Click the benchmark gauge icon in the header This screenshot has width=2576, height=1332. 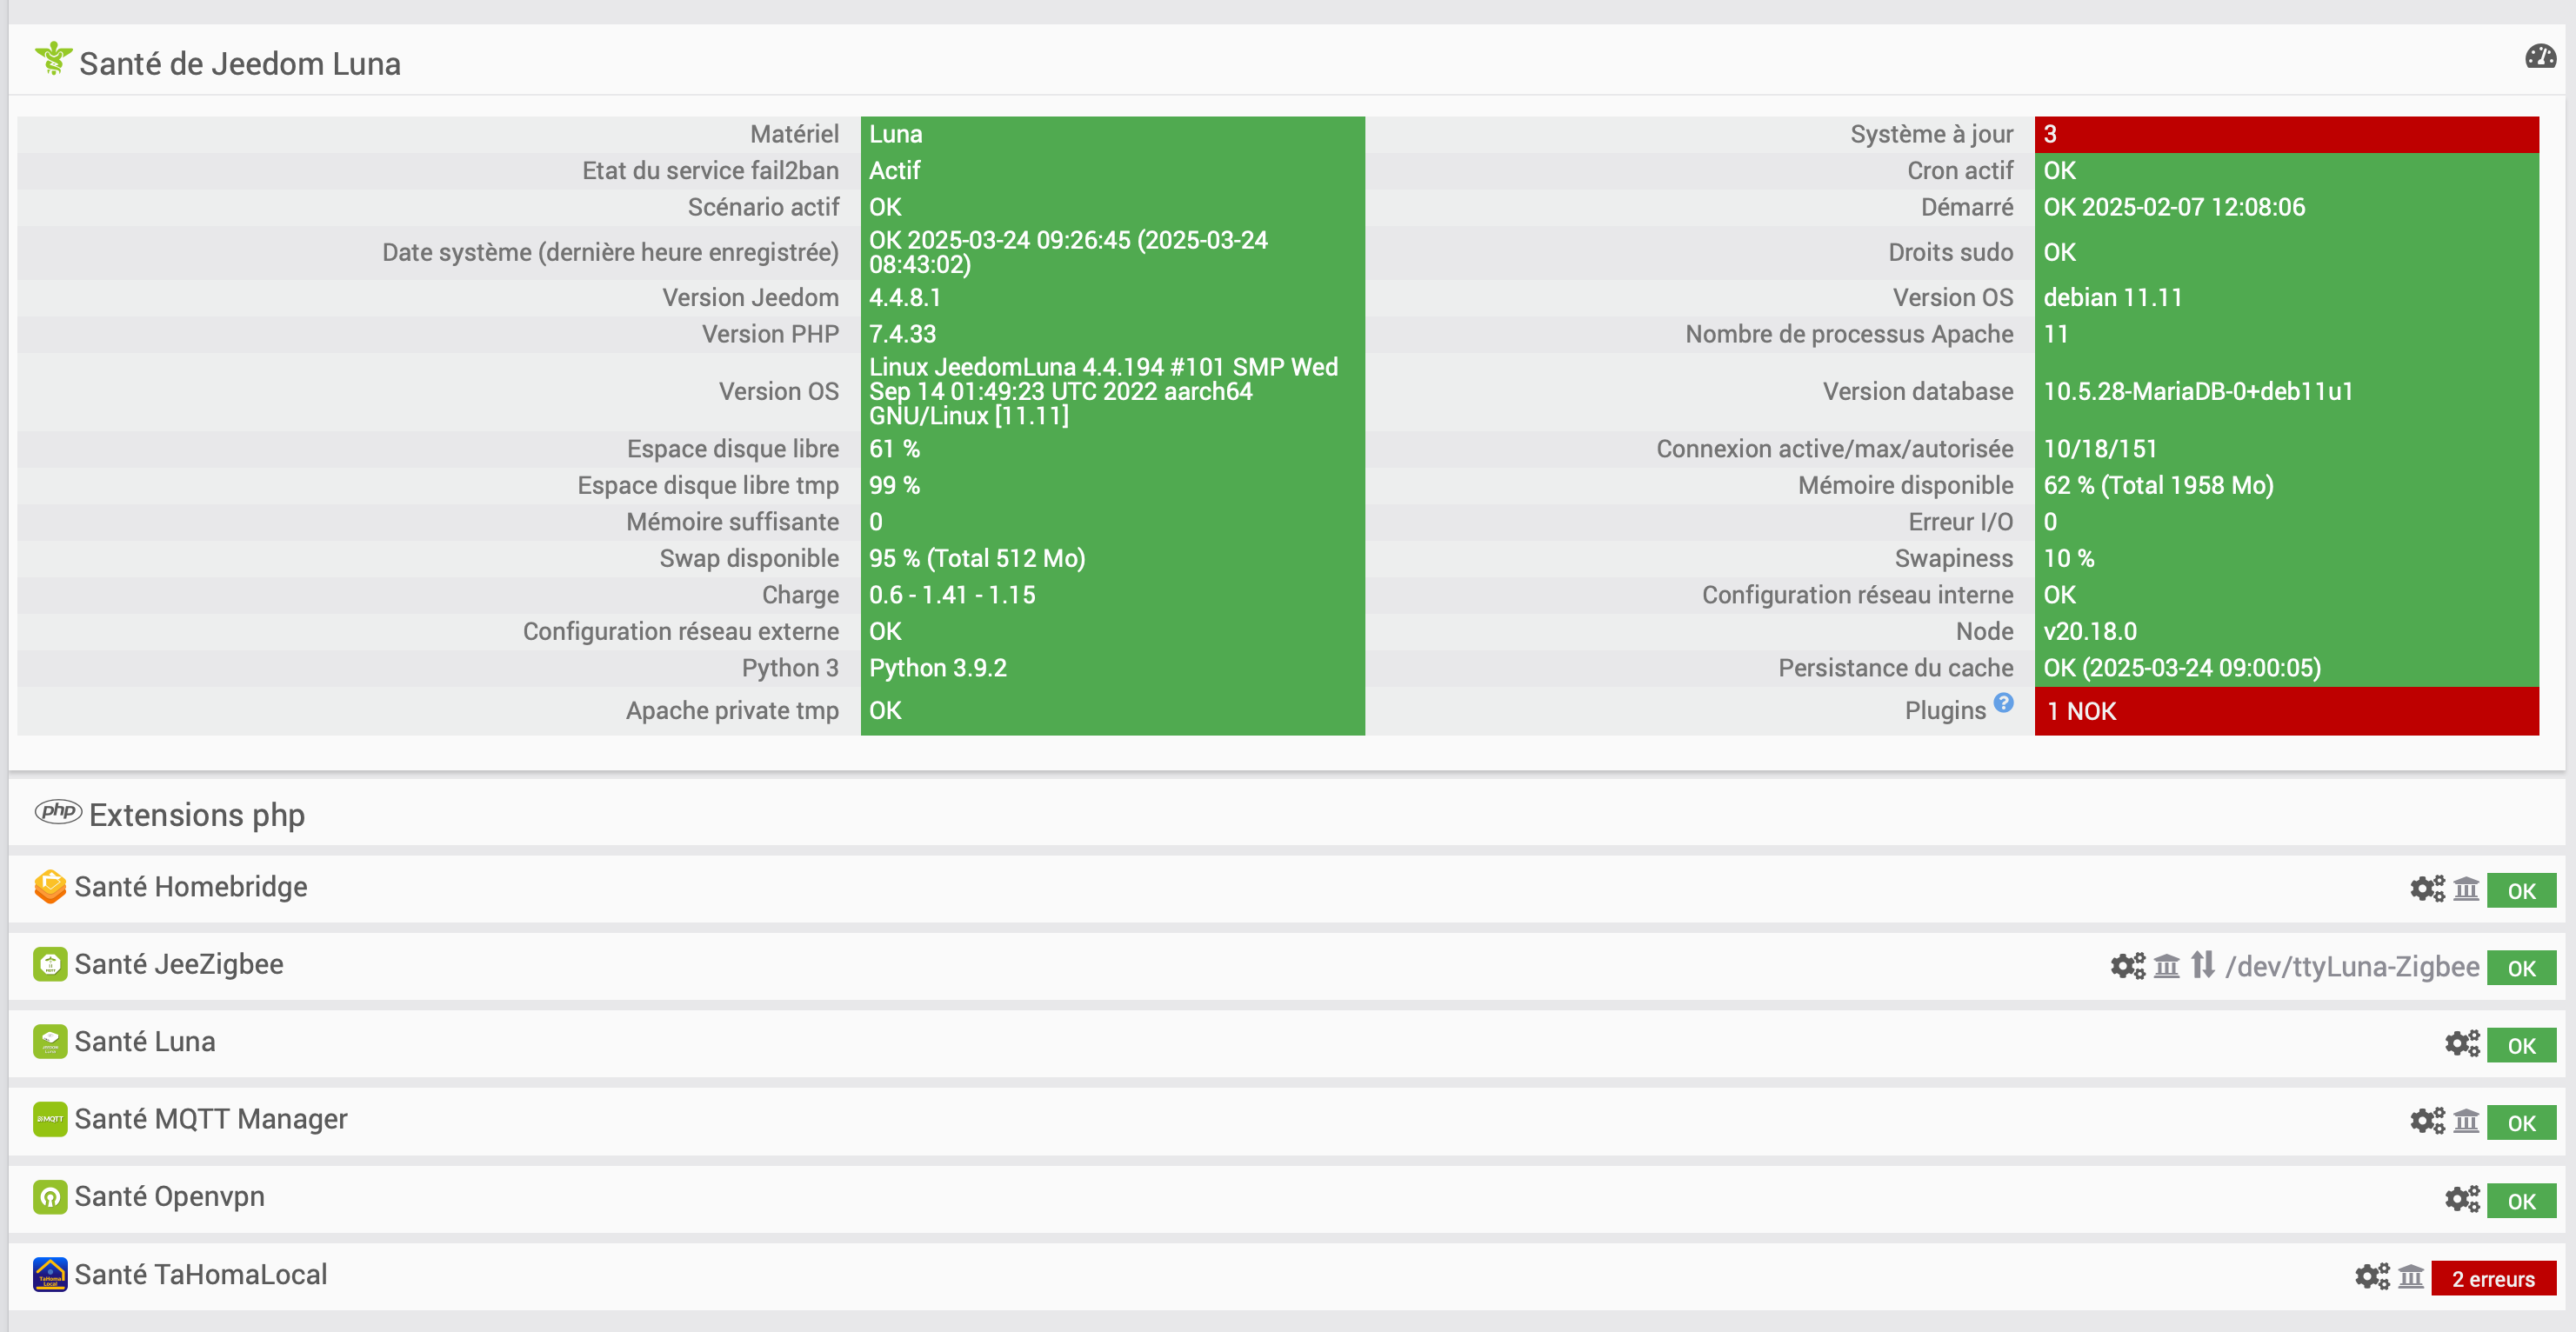2540,57
